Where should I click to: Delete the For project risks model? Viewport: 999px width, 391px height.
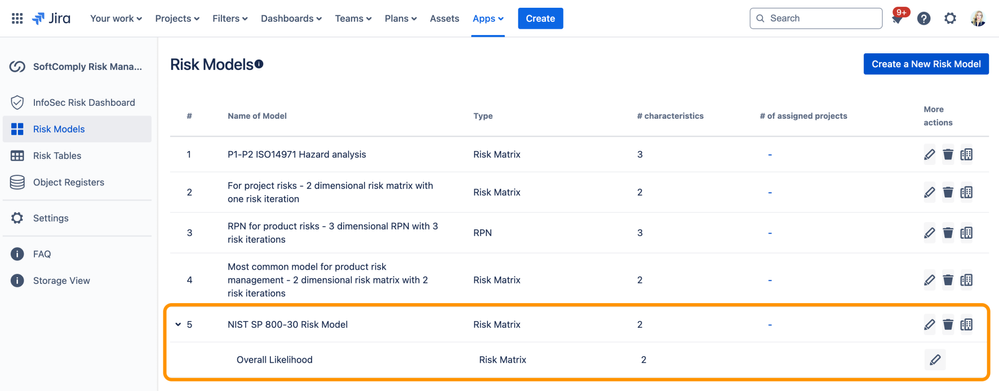948,192
